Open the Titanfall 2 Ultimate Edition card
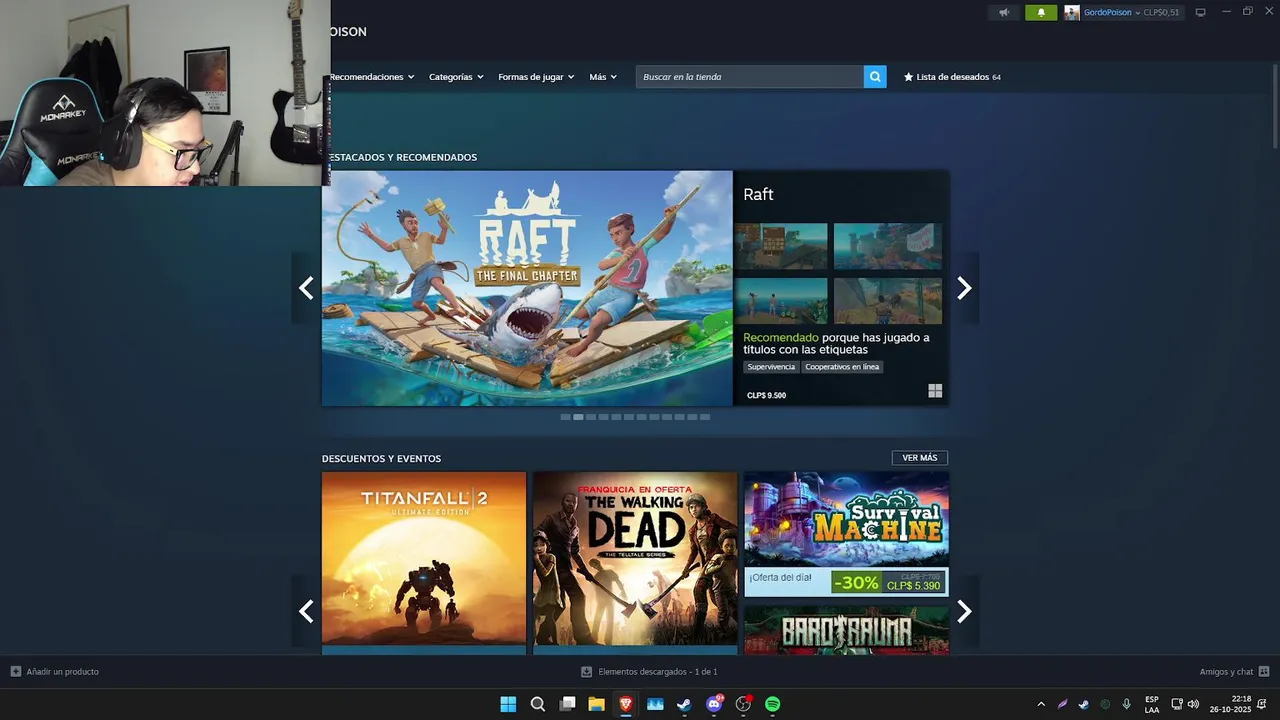1280x720 pixels. coord(424,563)
